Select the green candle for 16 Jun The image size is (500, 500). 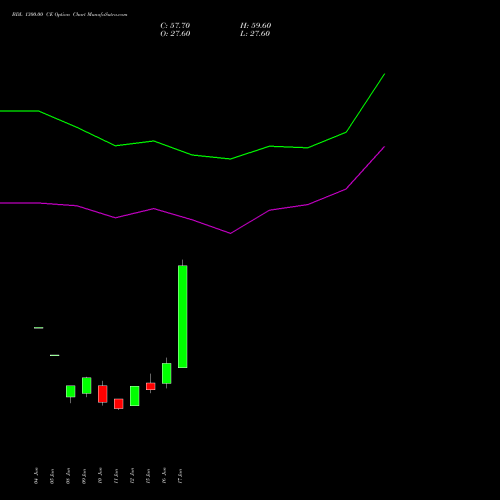pyautogui.click(x=167, y=373)
